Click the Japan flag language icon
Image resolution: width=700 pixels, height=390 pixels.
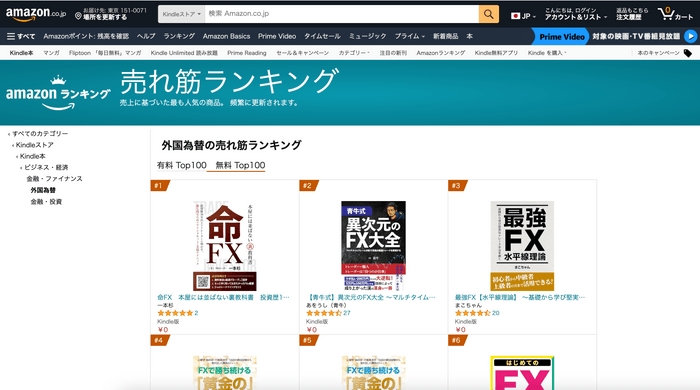pyautogui.click(x=515, y=16)
